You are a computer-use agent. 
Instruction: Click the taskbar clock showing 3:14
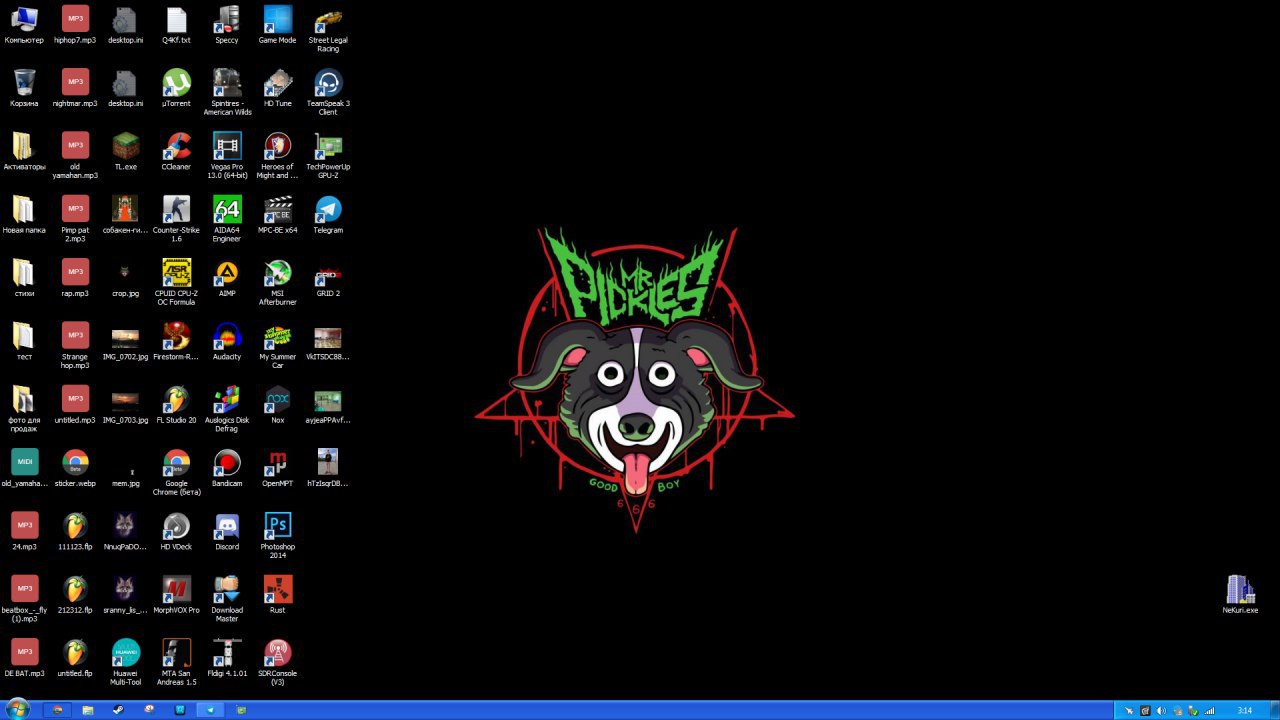(x=1245, y=711)
